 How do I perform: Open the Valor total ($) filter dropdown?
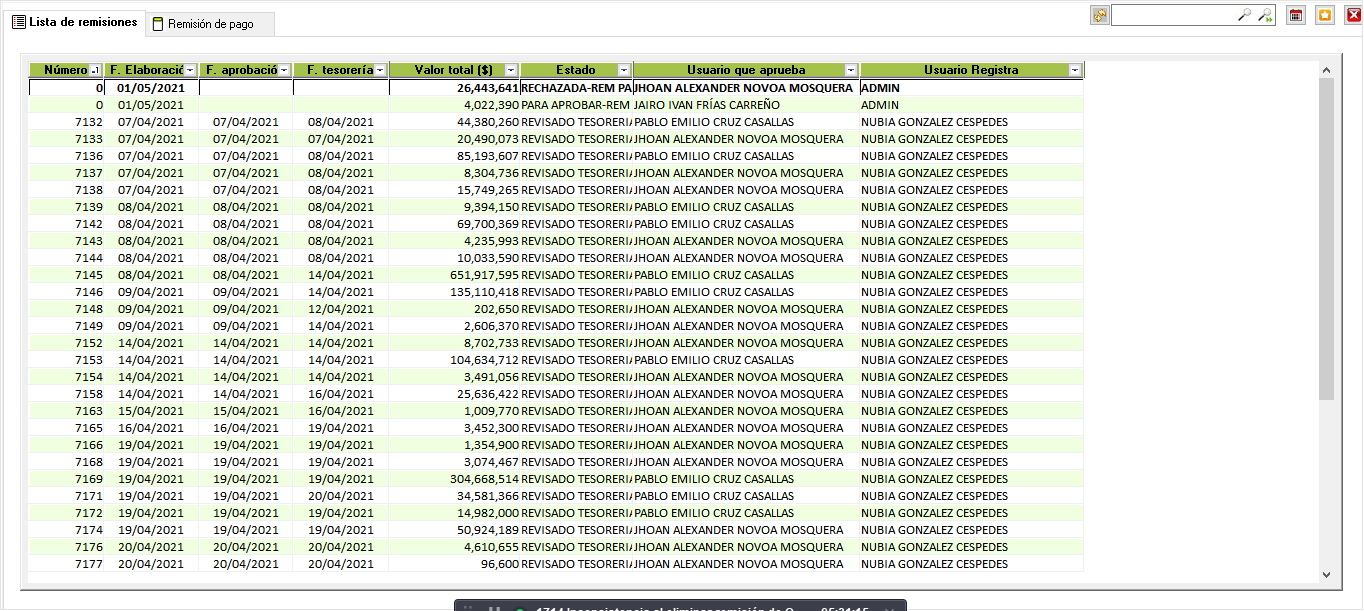click(x=511, y=70)
